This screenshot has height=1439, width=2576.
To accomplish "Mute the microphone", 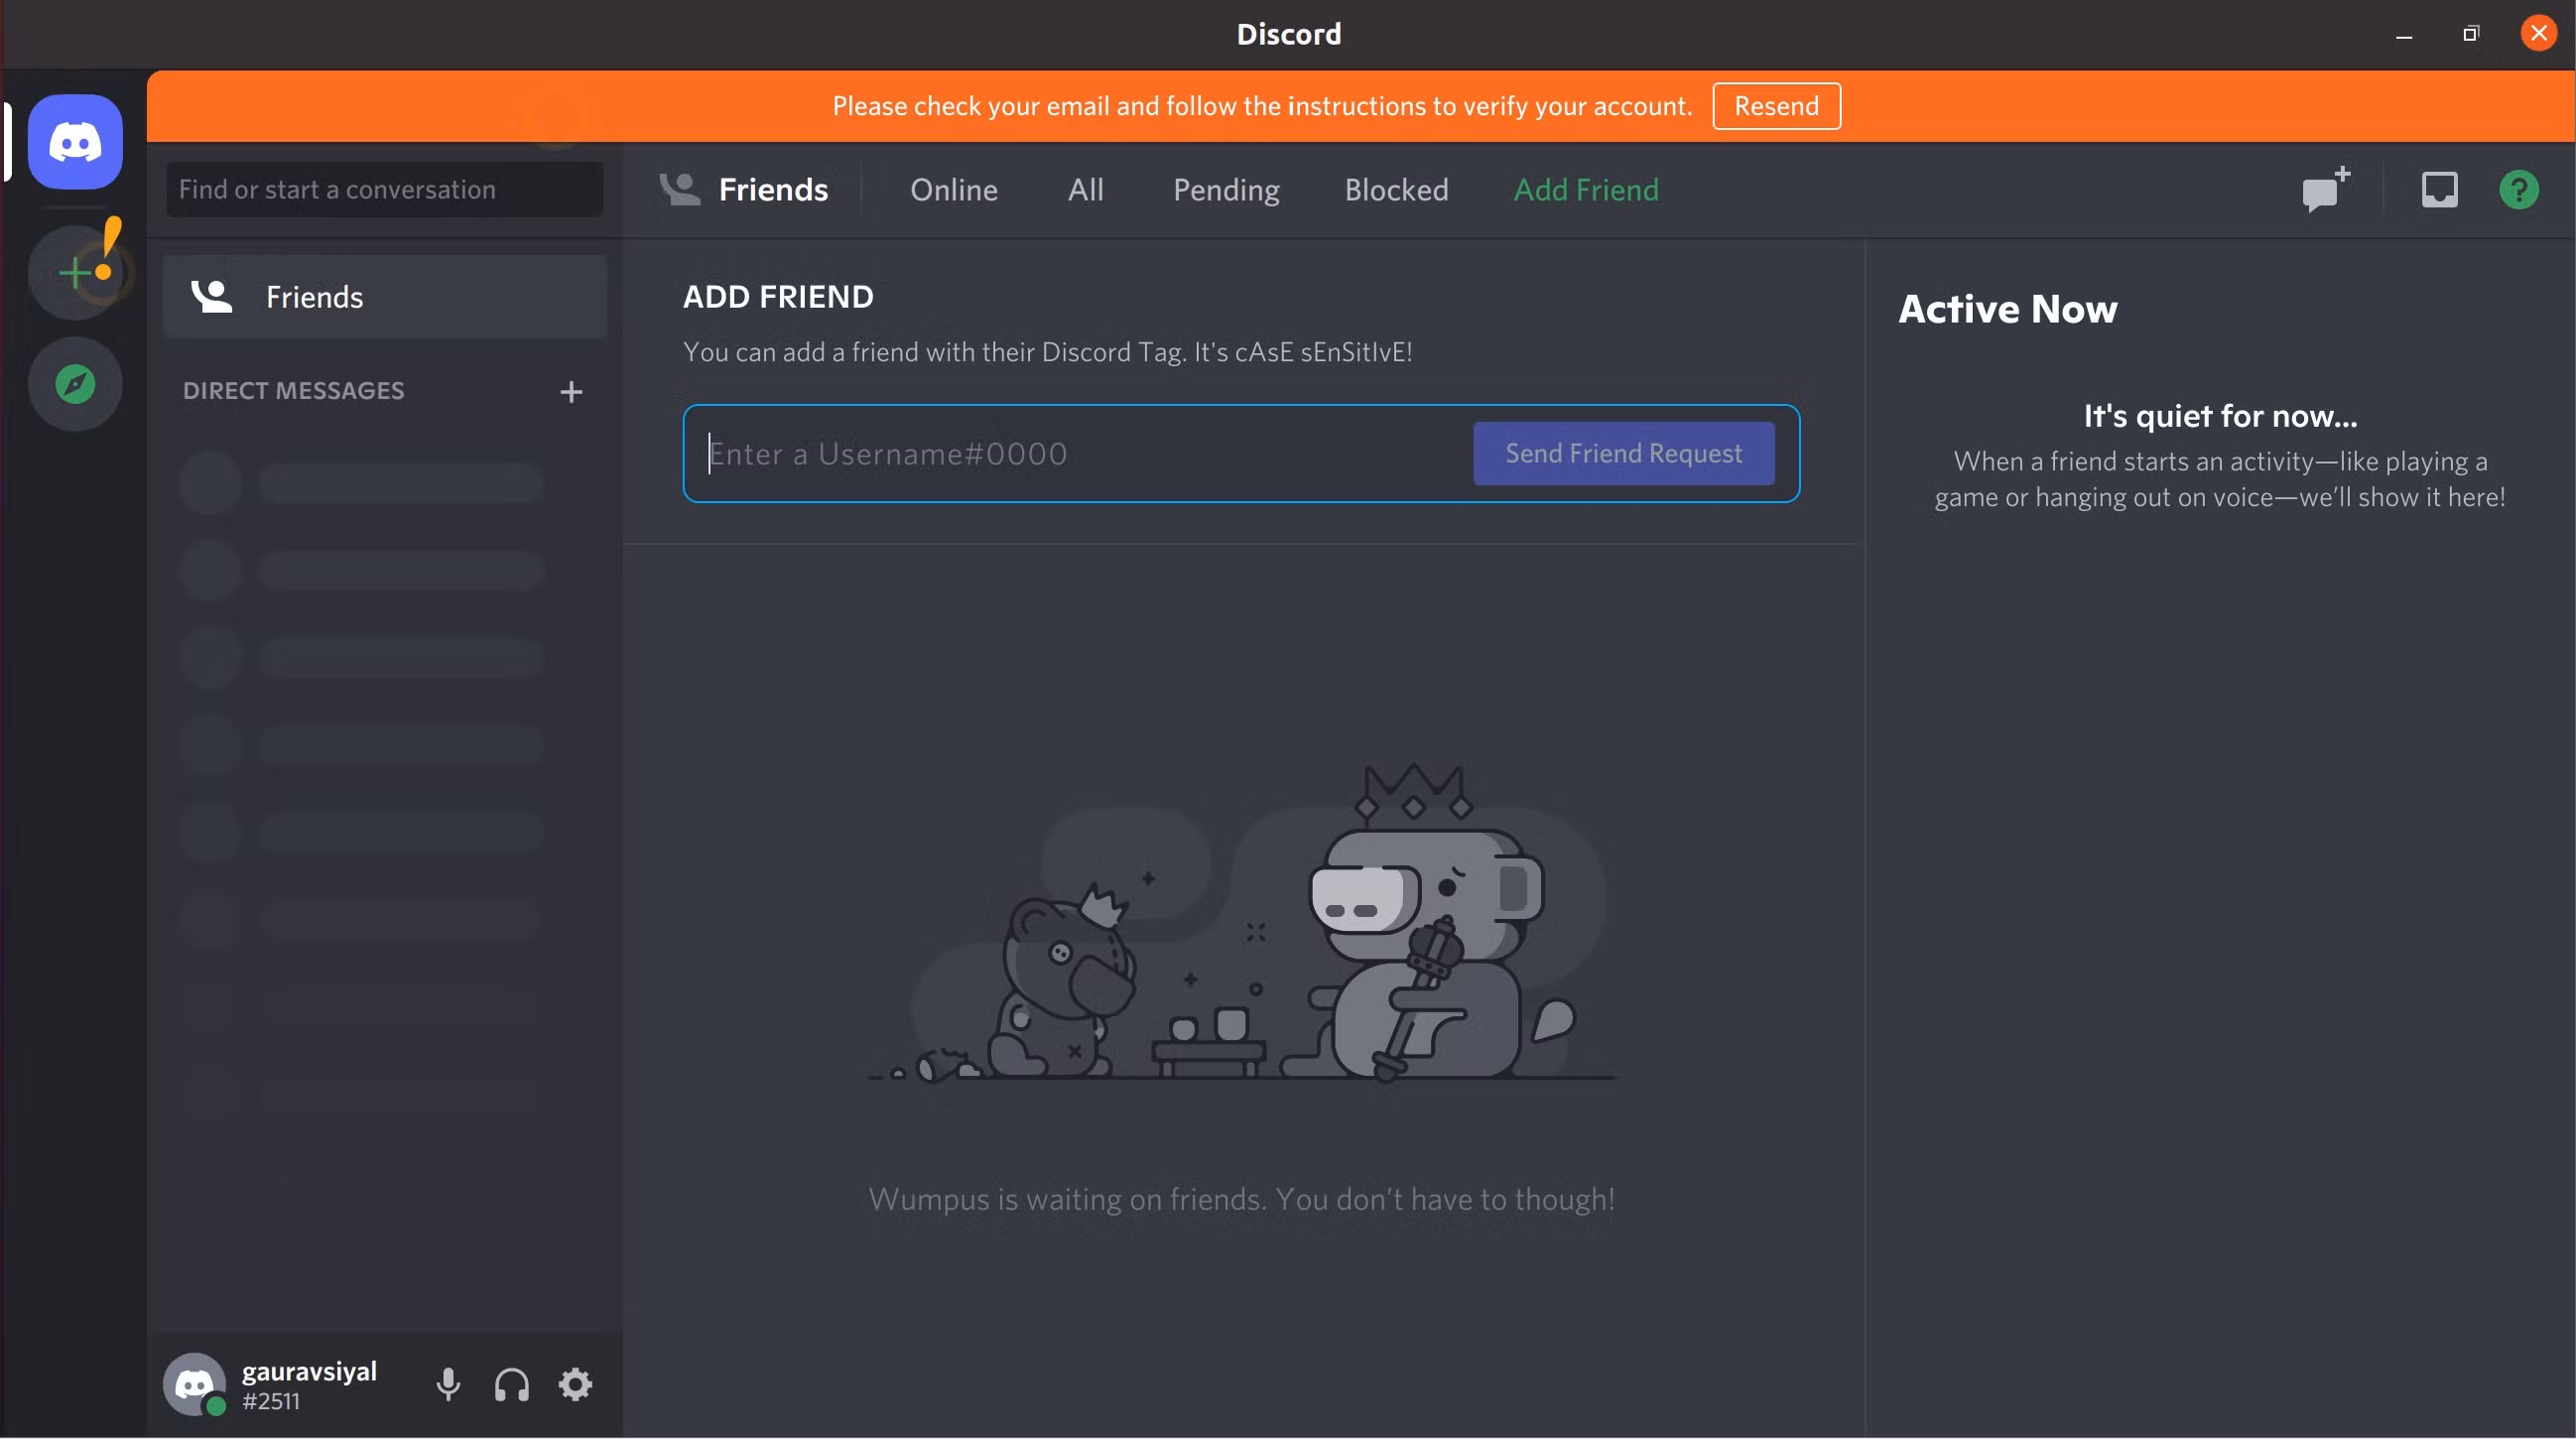I will tap(448, 1385).
